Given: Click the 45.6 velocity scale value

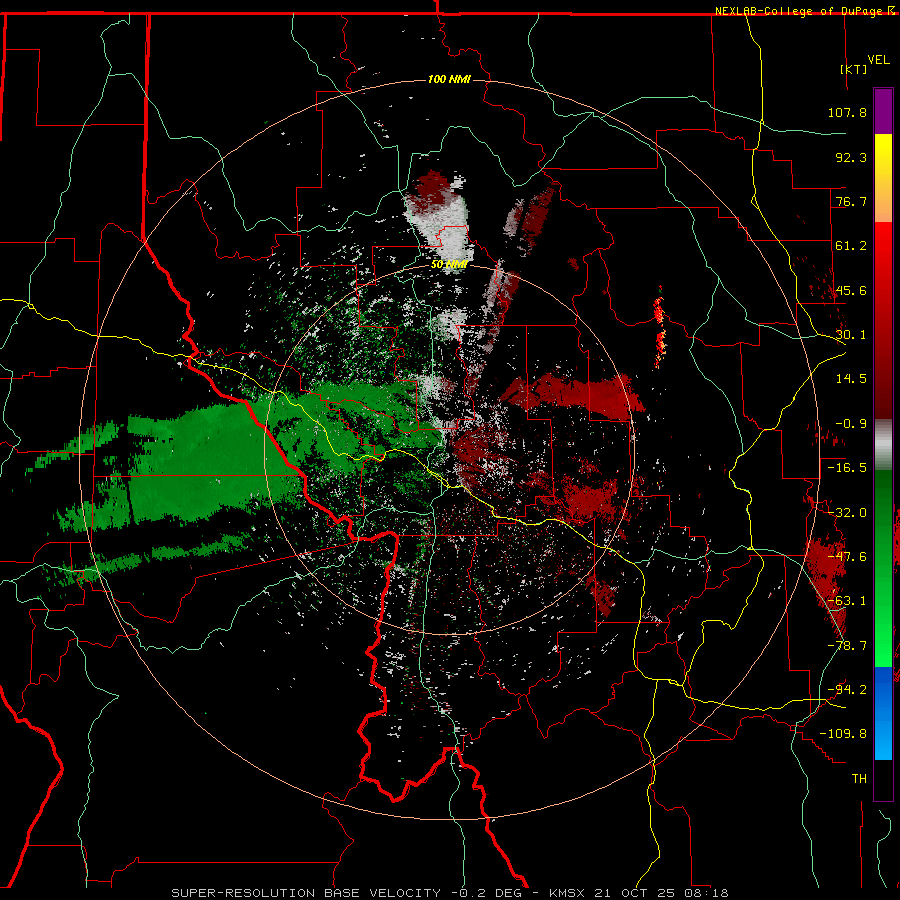Looking at the screenshot, I should tap(851, 290).
